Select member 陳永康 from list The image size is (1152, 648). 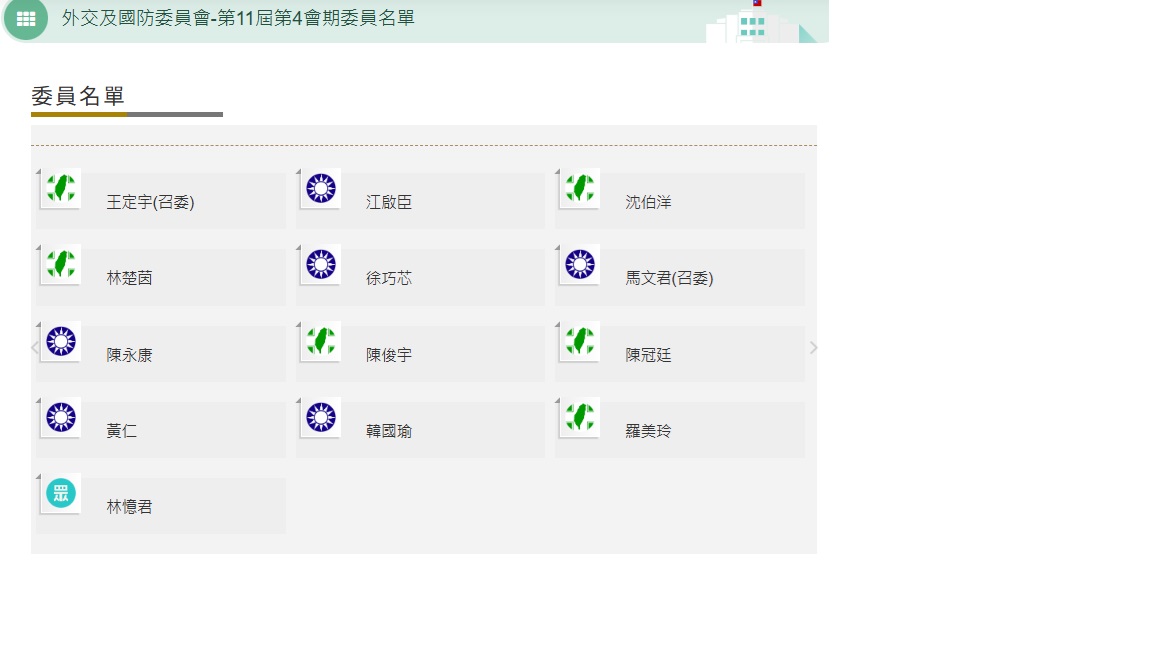(x=130, y=355)
